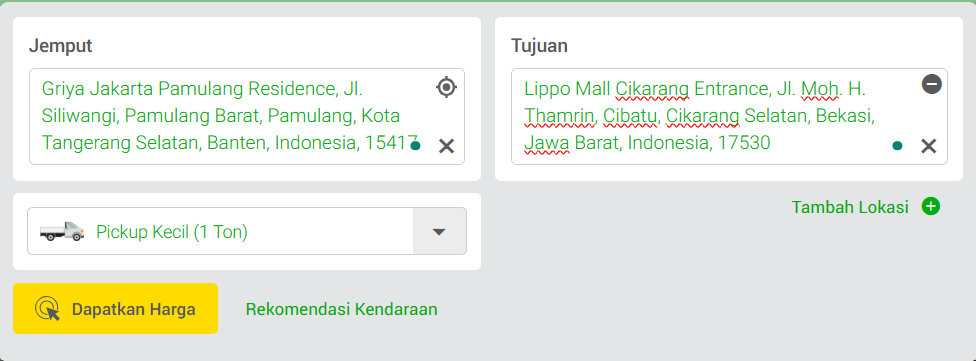Add a location with the green plus icon
976x361 pixels.
pos(931,207)
